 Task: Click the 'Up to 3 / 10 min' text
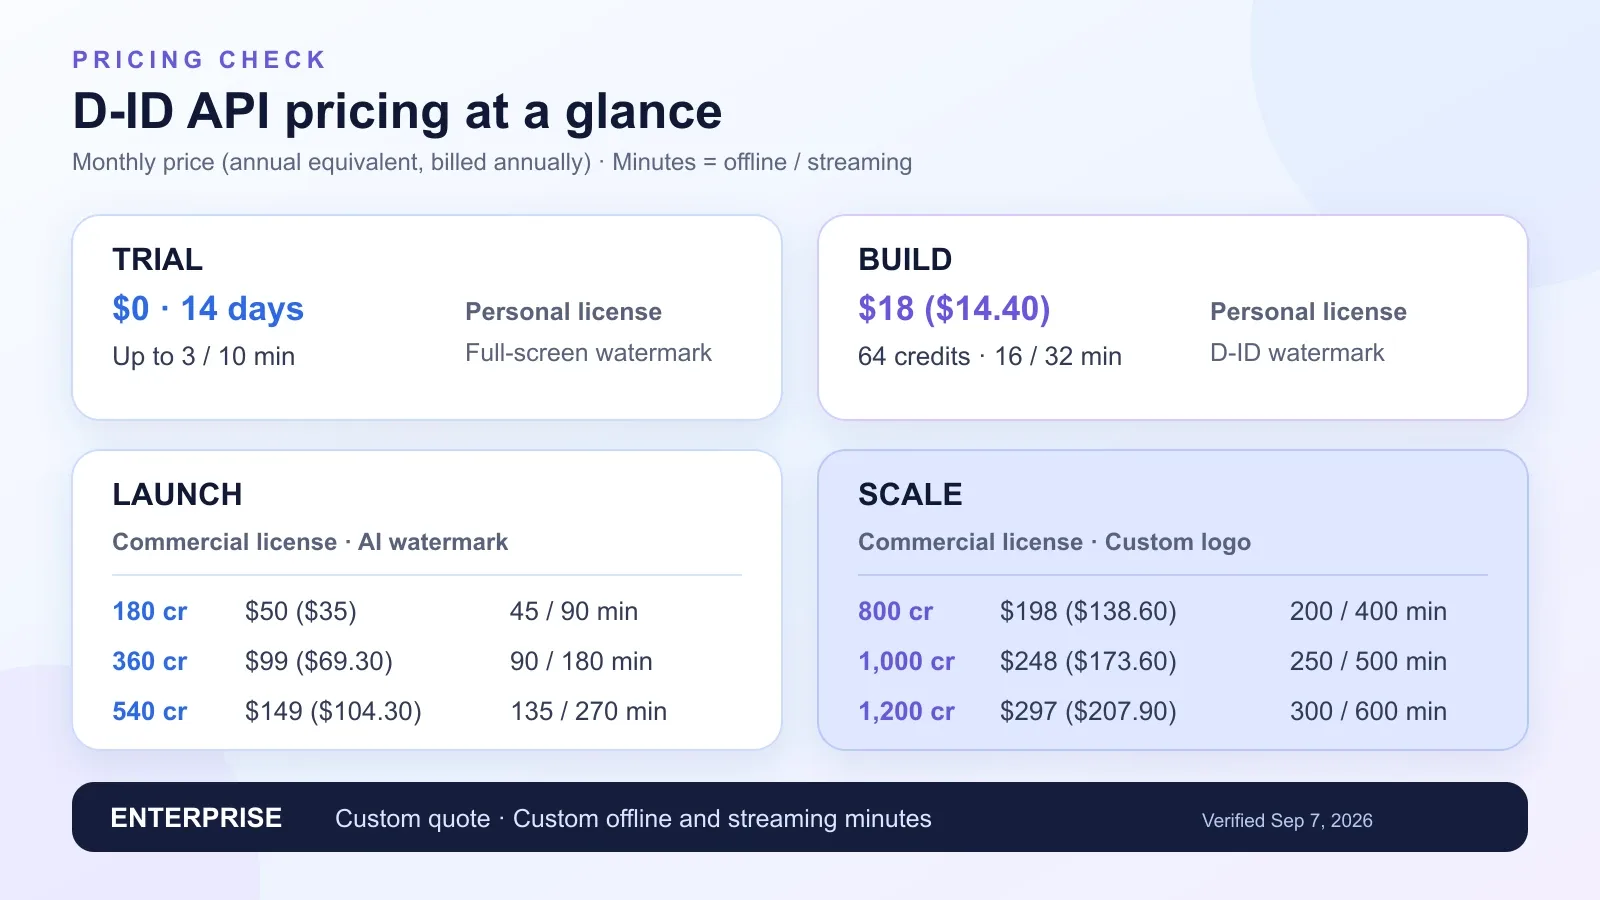(x=204, y=357)
